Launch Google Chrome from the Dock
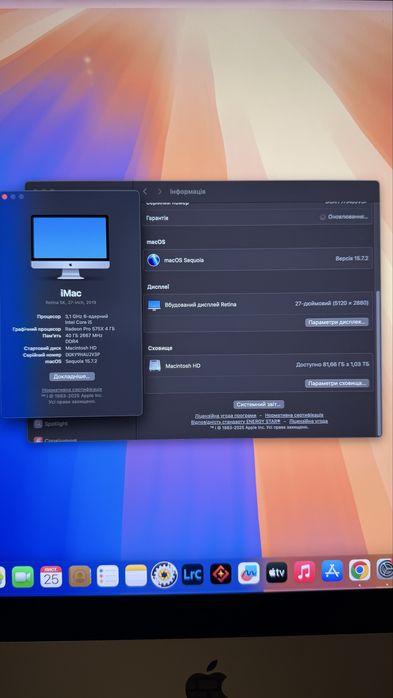The height and width of the screenshot is (698, 393). click(x=360, y=570)
